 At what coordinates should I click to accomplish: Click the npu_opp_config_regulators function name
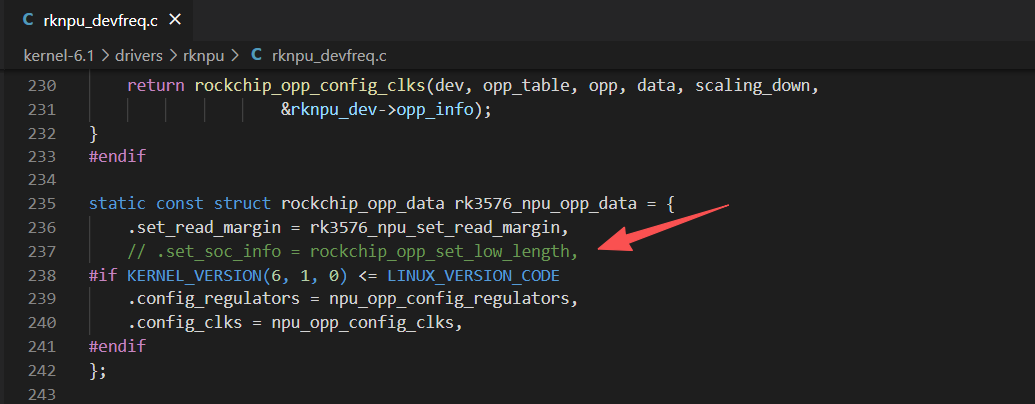(449, 299)
